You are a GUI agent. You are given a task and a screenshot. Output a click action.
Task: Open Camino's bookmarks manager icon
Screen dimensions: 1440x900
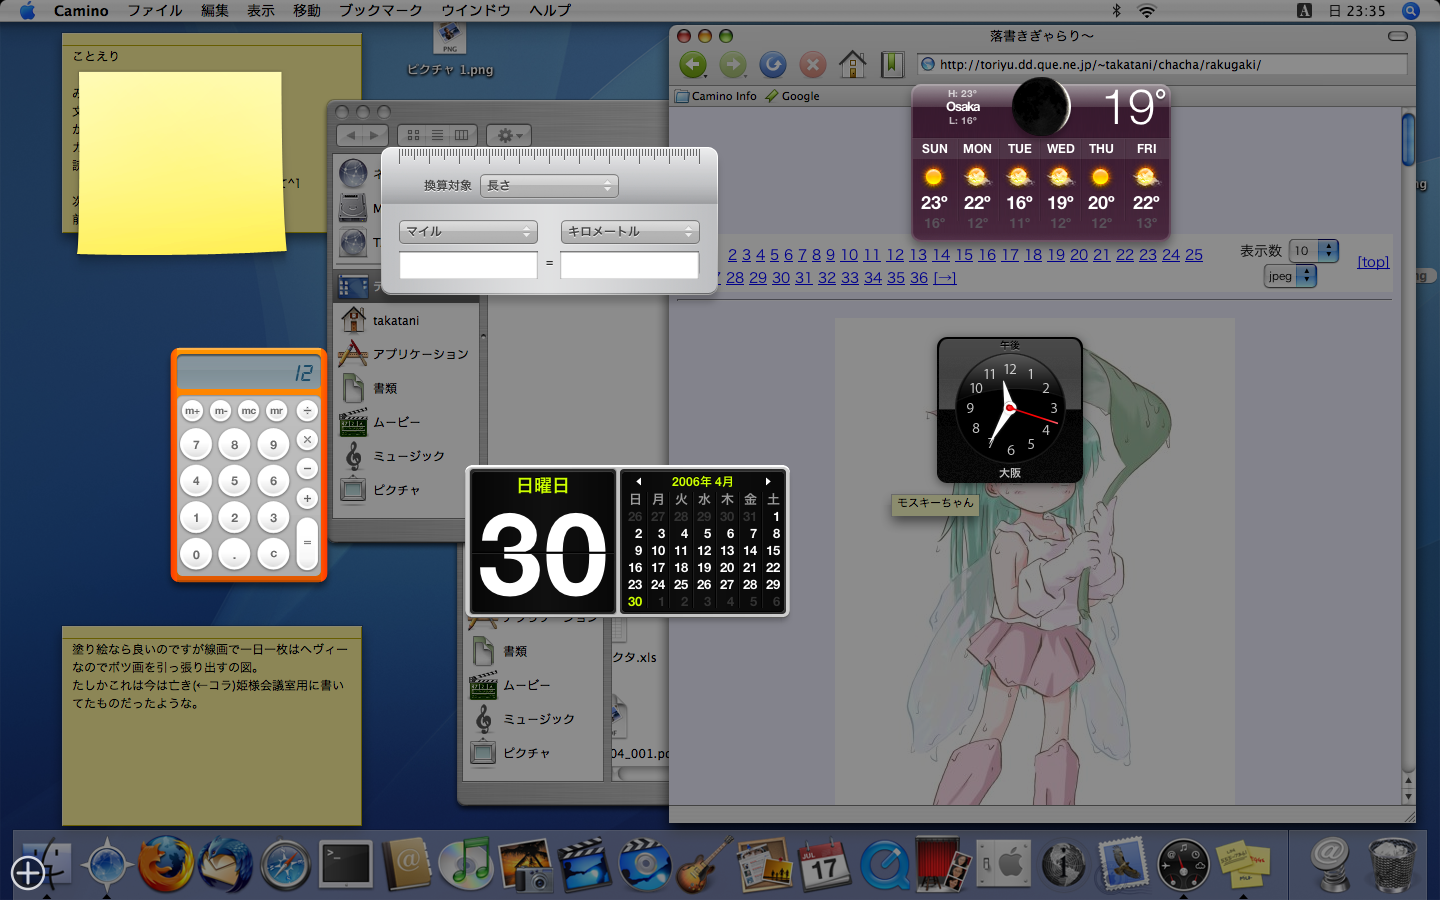pyautogui.click(x=892, y=65)
